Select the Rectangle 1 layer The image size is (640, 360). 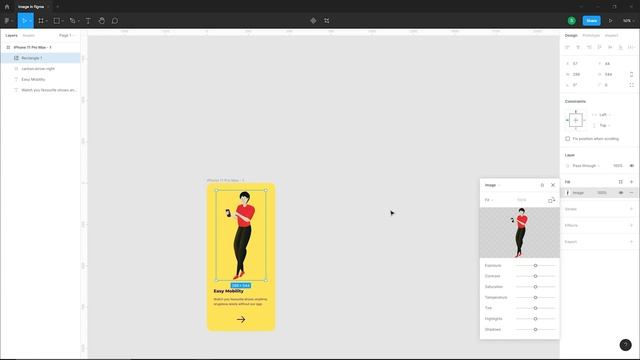40,58
